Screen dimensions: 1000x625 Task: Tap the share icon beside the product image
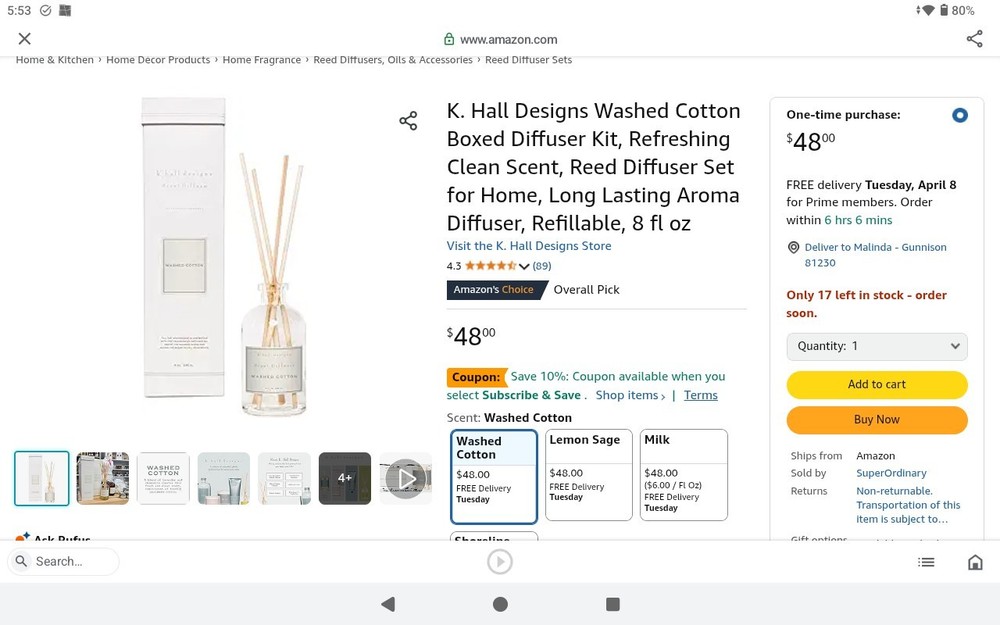point(408,120)
